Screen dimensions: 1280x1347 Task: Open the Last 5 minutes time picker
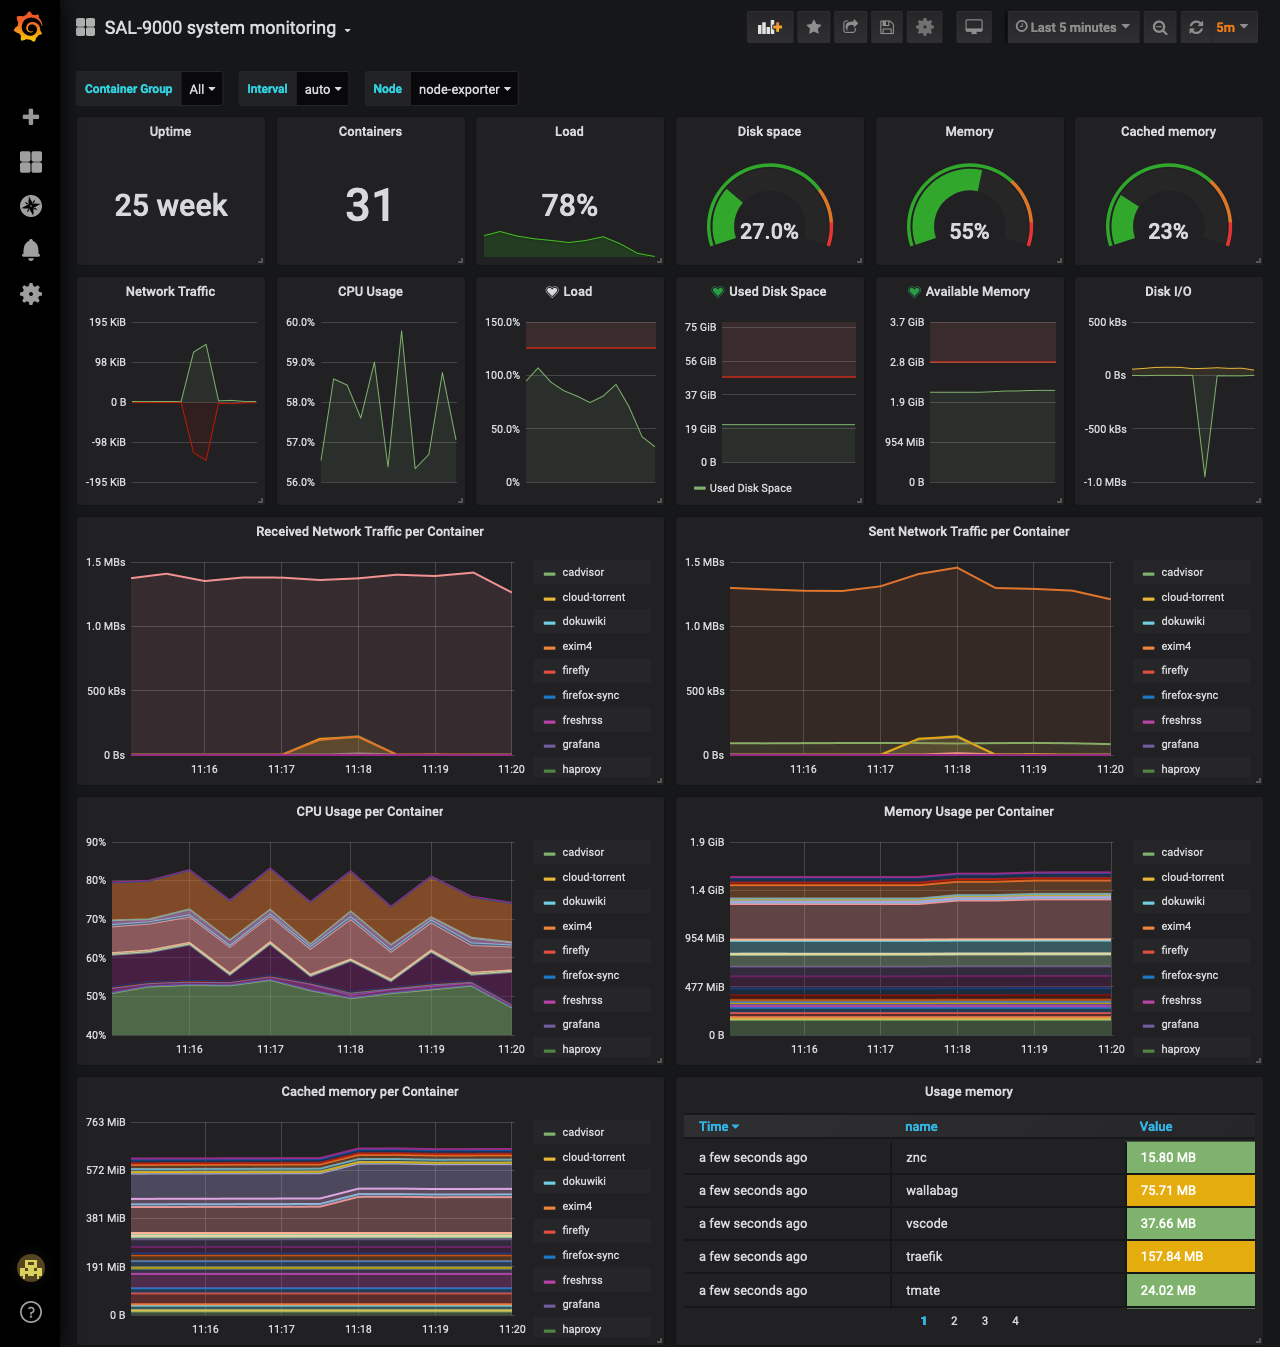(x=1072, y=27)
